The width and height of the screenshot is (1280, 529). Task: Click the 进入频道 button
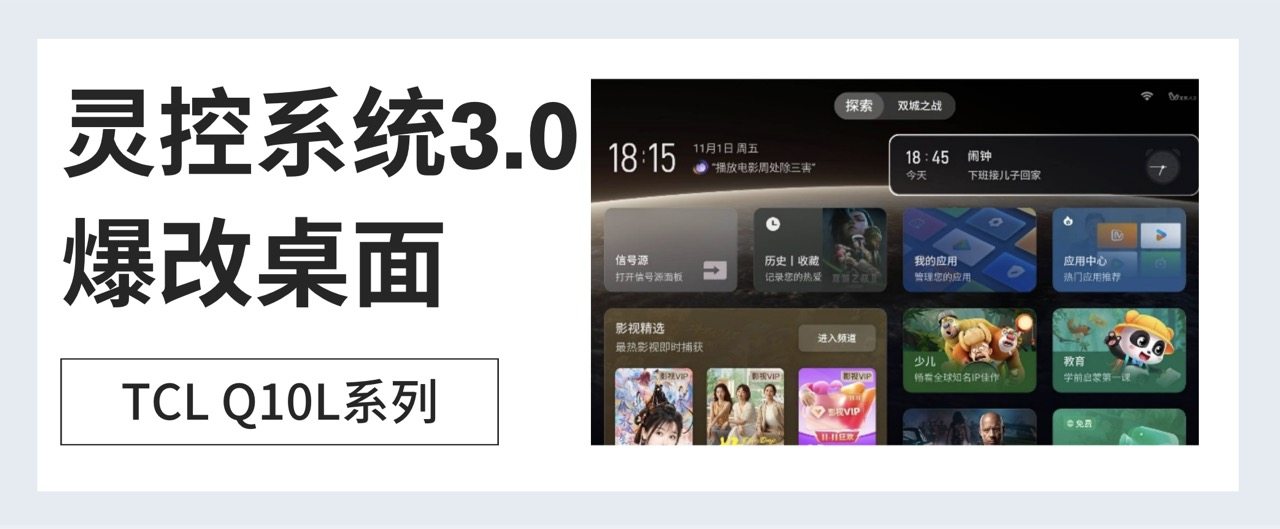coord(836,339)
